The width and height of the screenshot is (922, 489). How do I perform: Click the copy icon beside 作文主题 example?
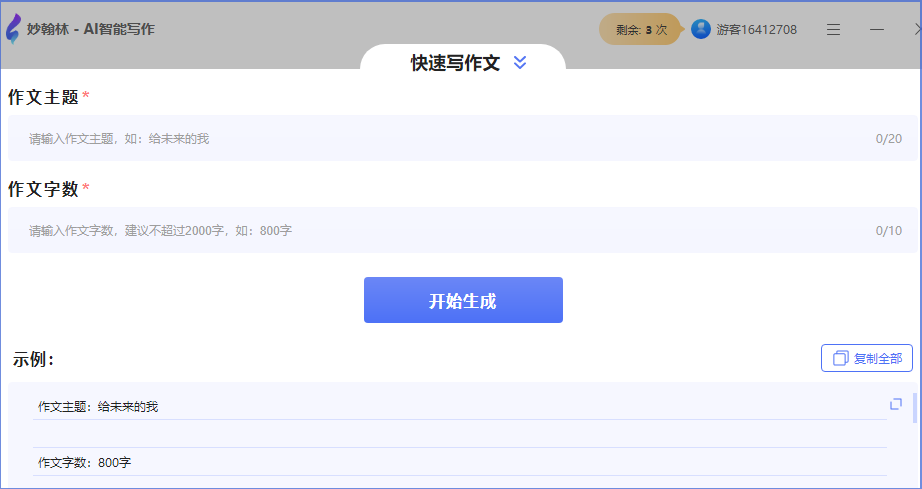[x=896, y=404]
